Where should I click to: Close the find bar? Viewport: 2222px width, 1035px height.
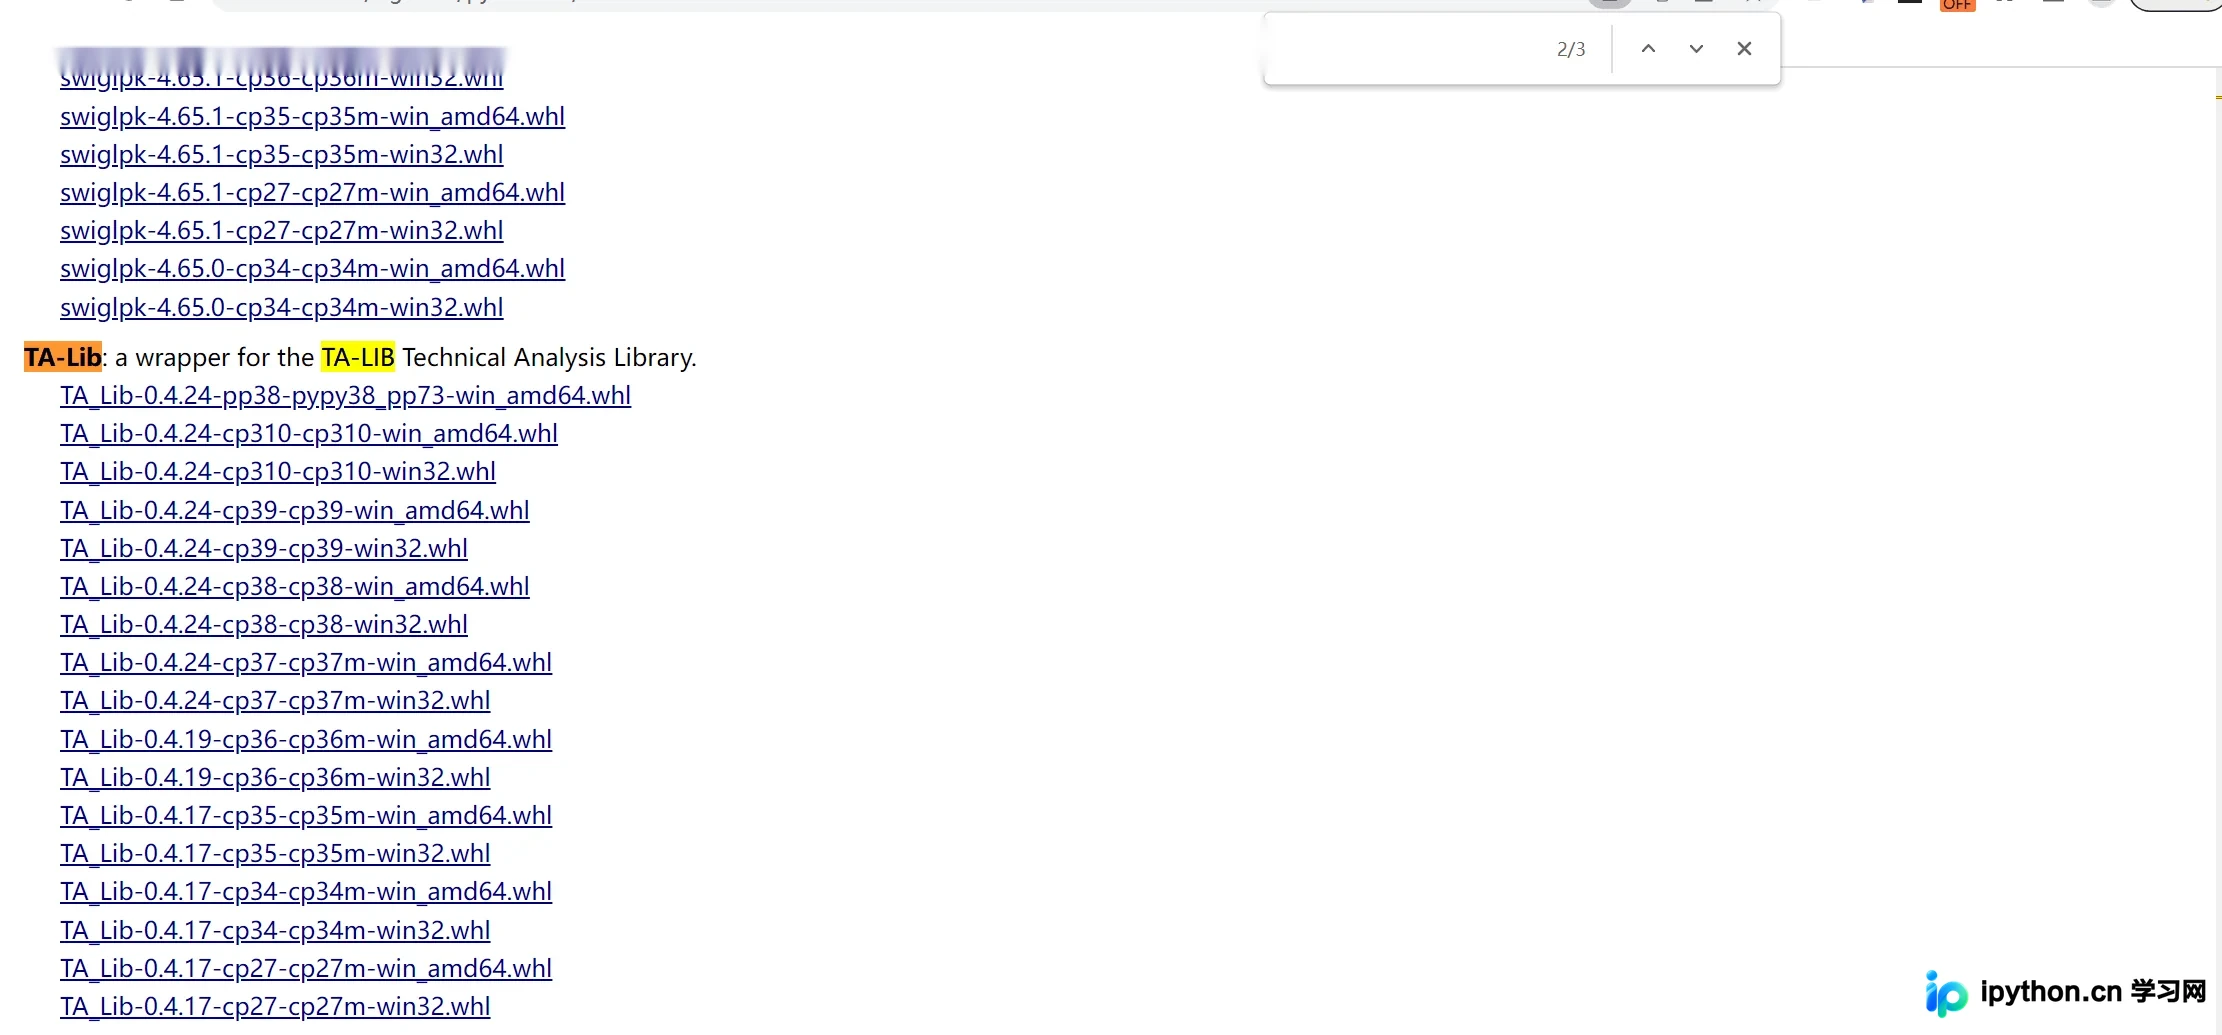pyautogui.click(x=1744, y=48)
